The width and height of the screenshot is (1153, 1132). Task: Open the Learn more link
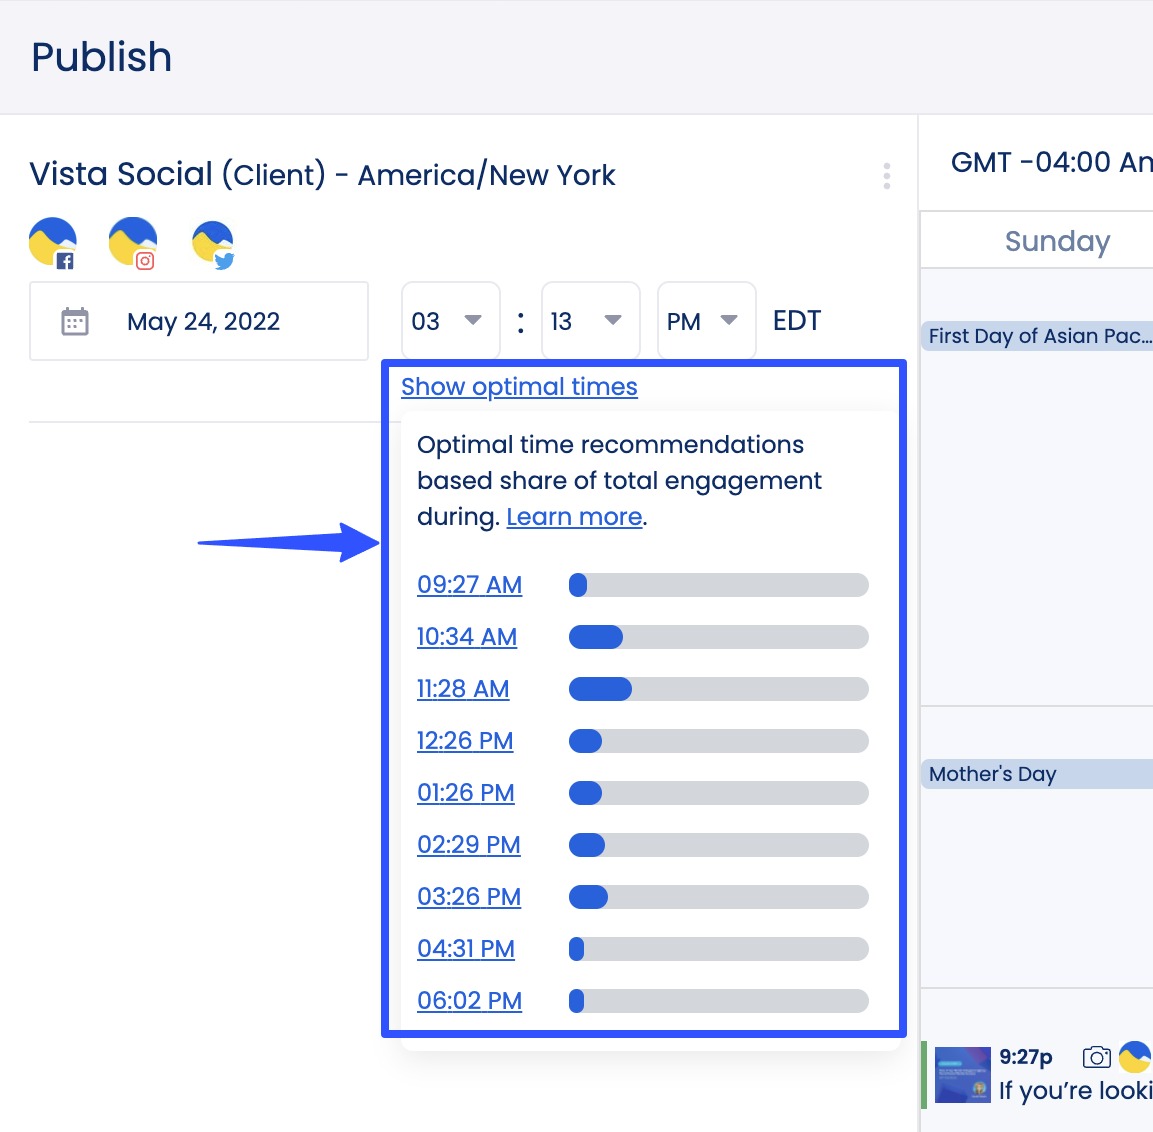[574, 517]
